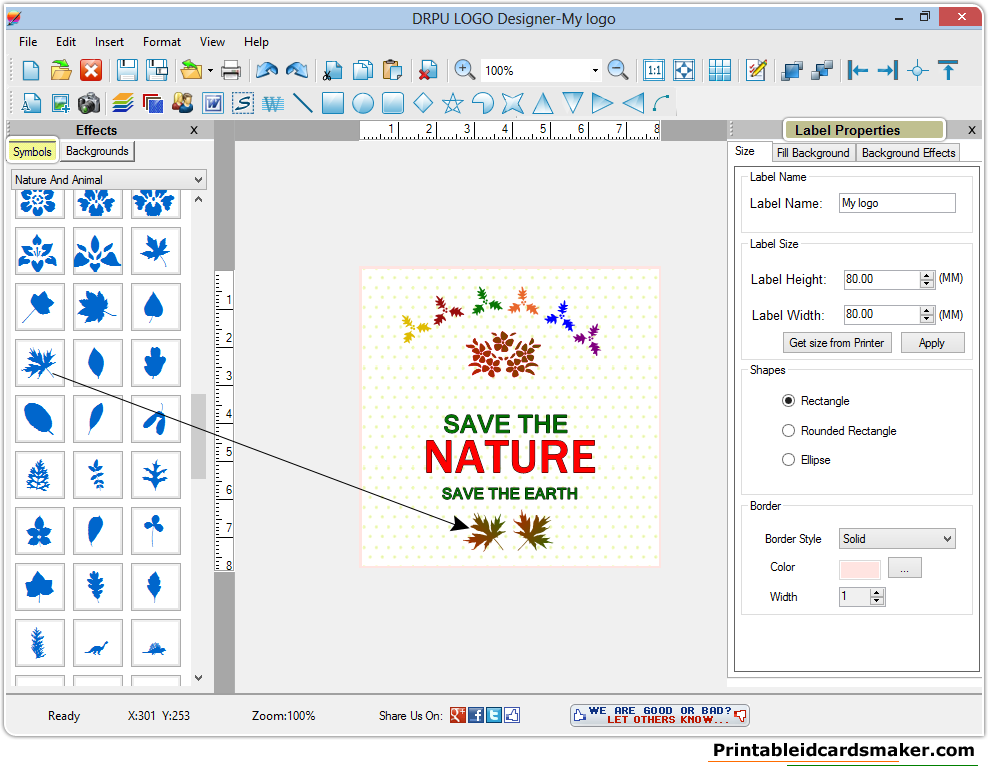This screenshot has width=988, height=766.
Task: Click the Align Center crosshair icon
Action: coord(917,70)
